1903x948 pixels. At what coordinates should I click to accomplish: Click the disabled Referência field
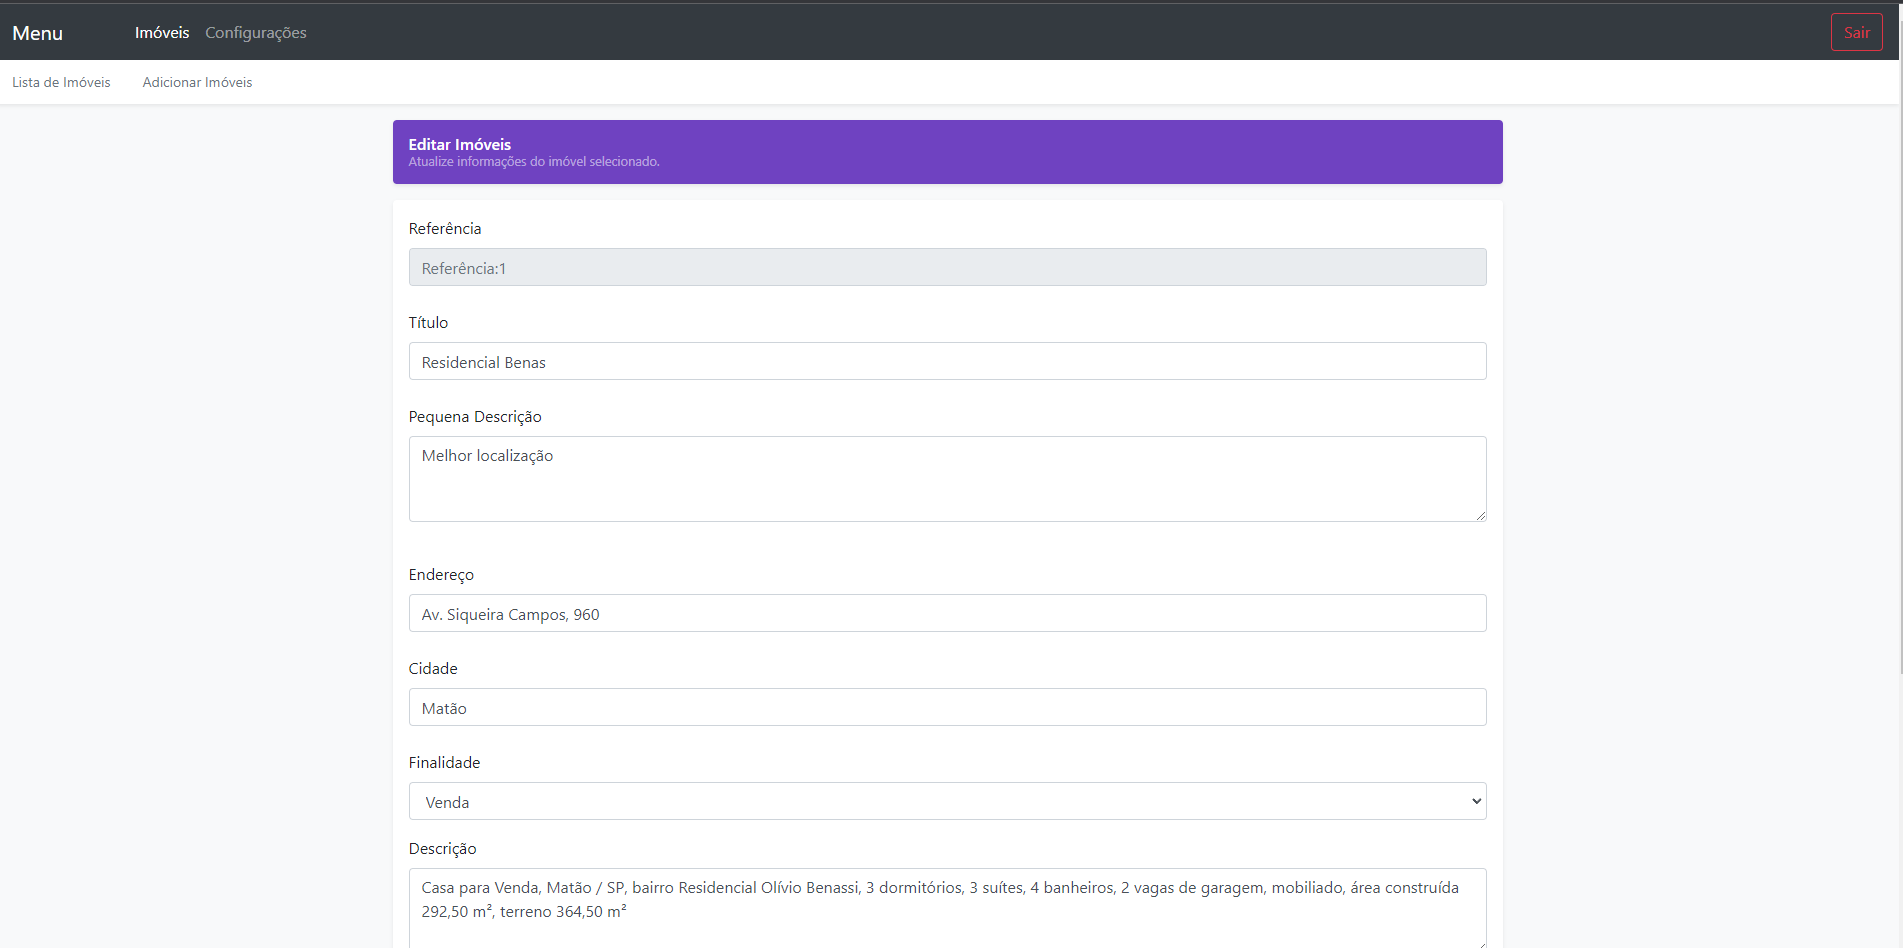[x=947, y=267]
